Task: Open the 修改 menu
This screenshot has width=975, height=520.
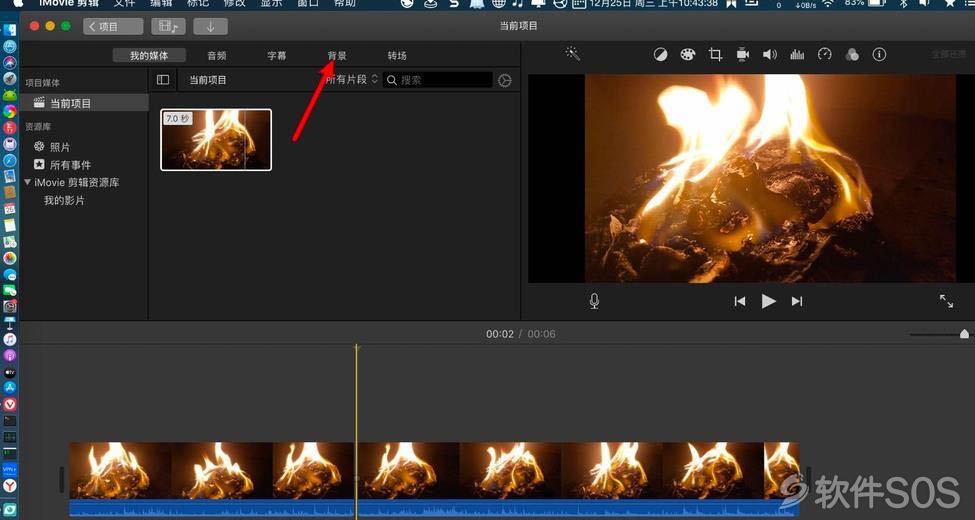Action: [x=234, y=3]
